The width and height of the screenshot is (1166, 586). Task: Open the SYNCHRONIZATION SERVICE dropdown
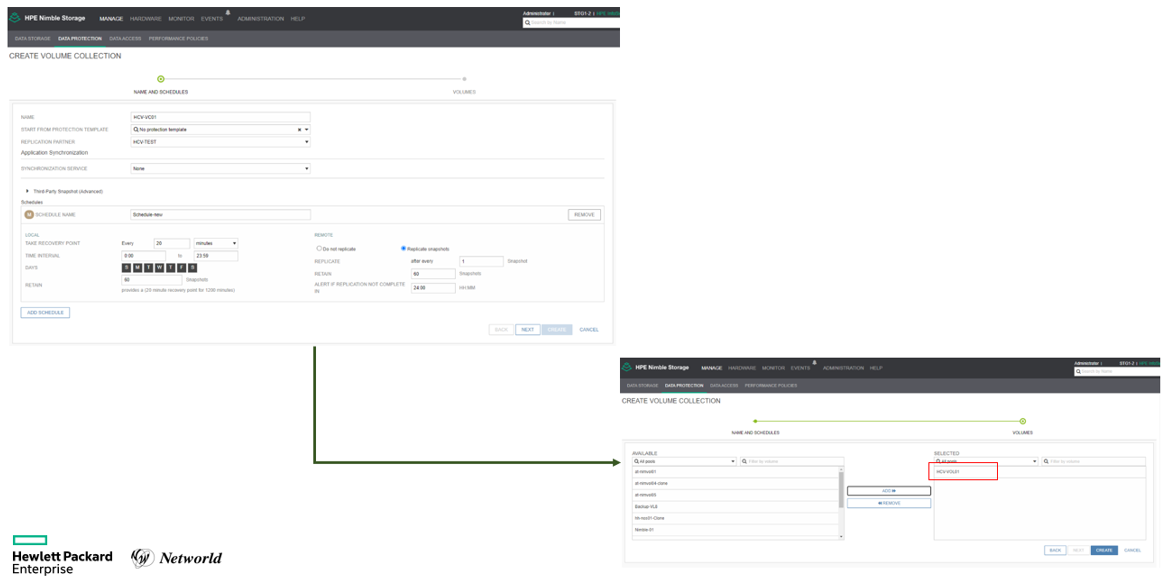point(220,169)
